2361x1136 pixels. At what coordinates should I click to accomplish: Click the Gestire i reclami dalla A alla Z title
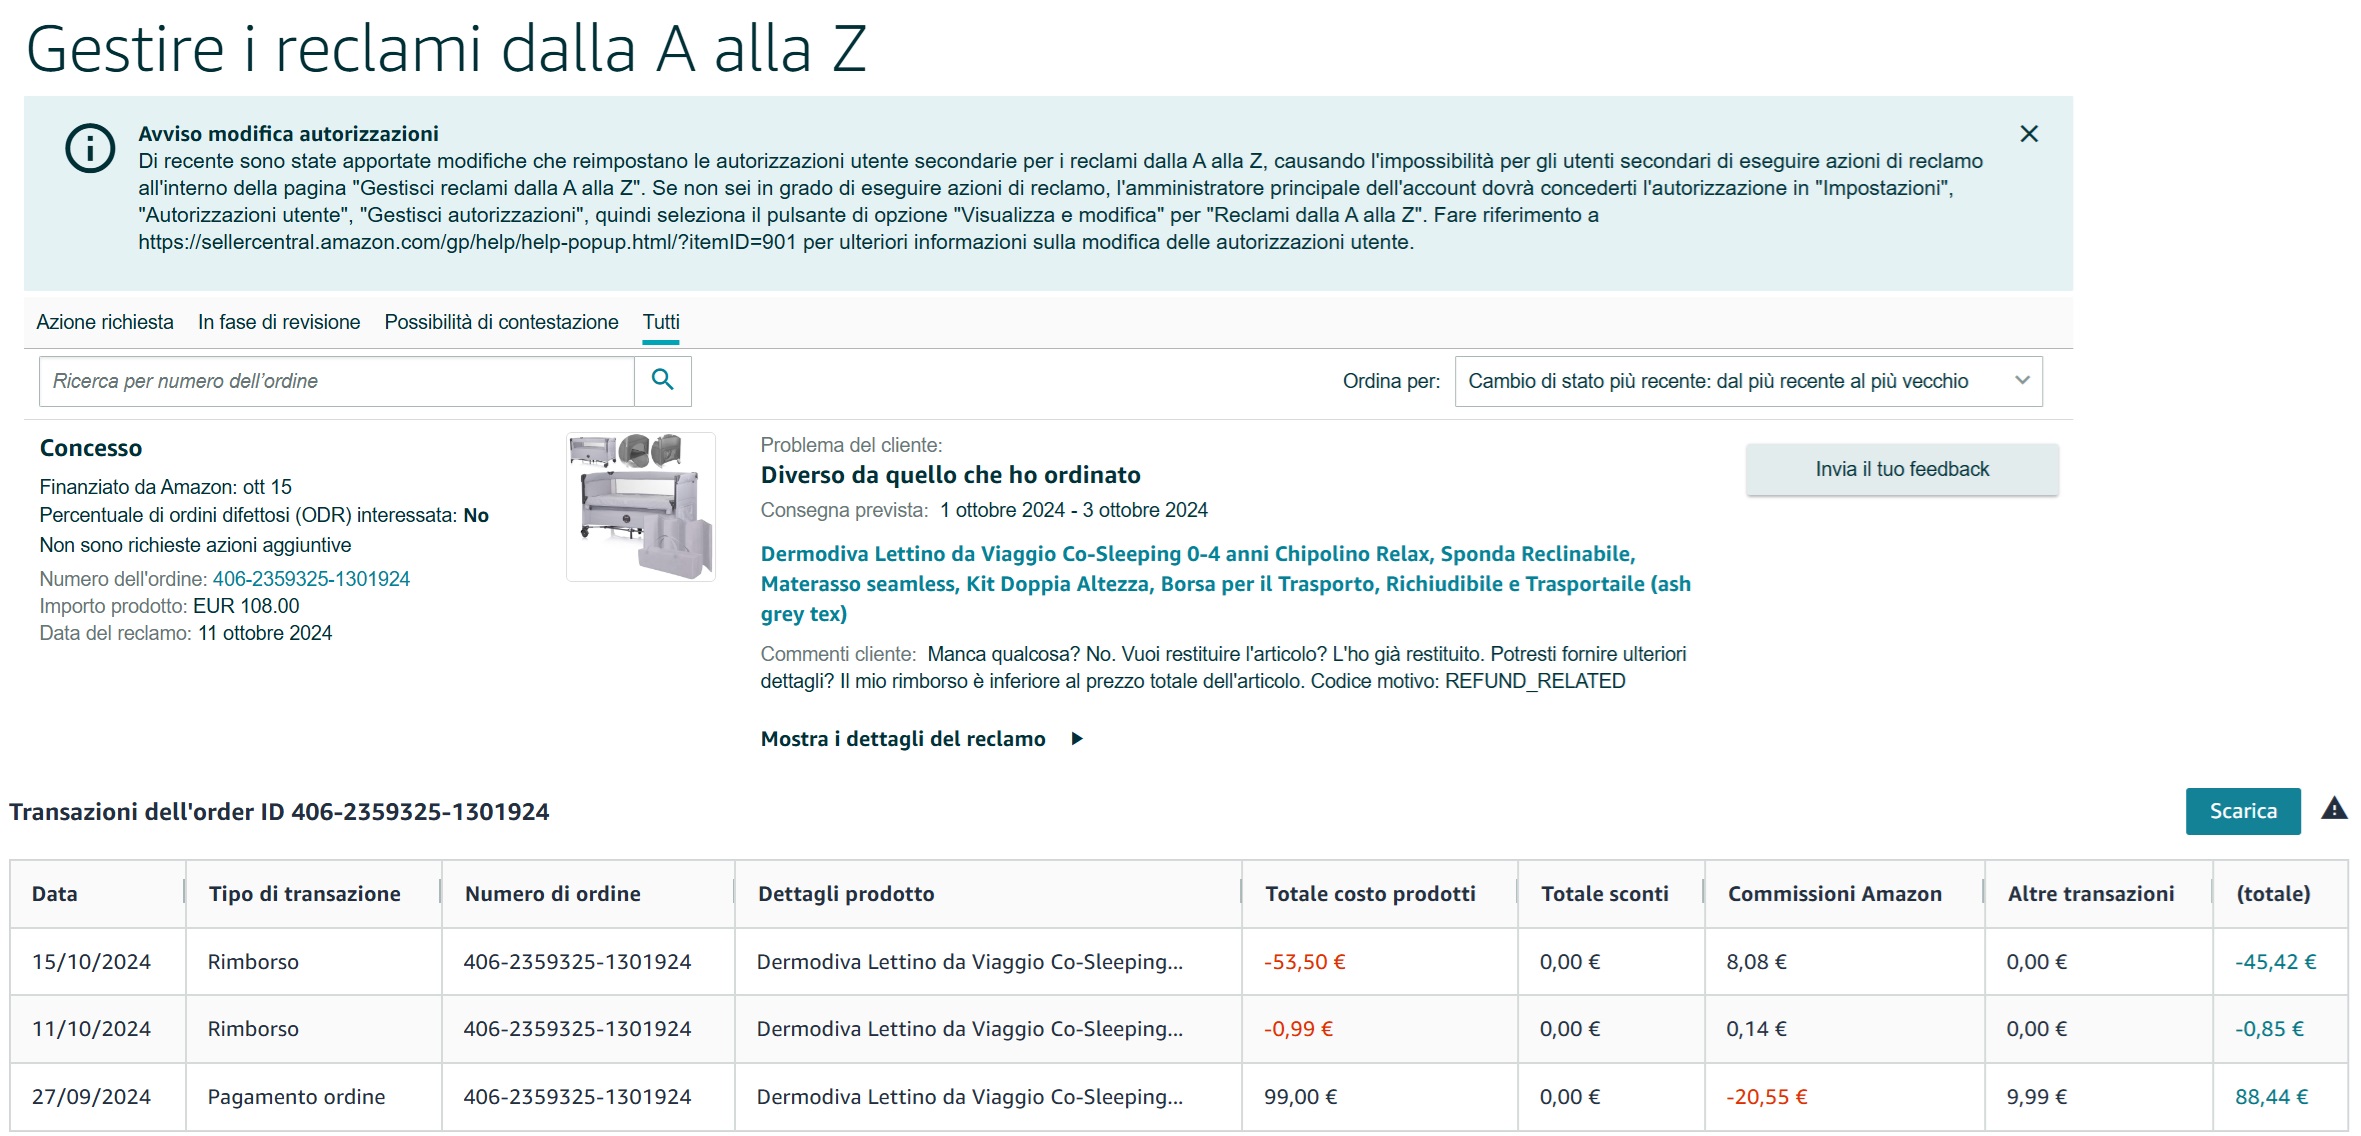[x=446, y=49]
